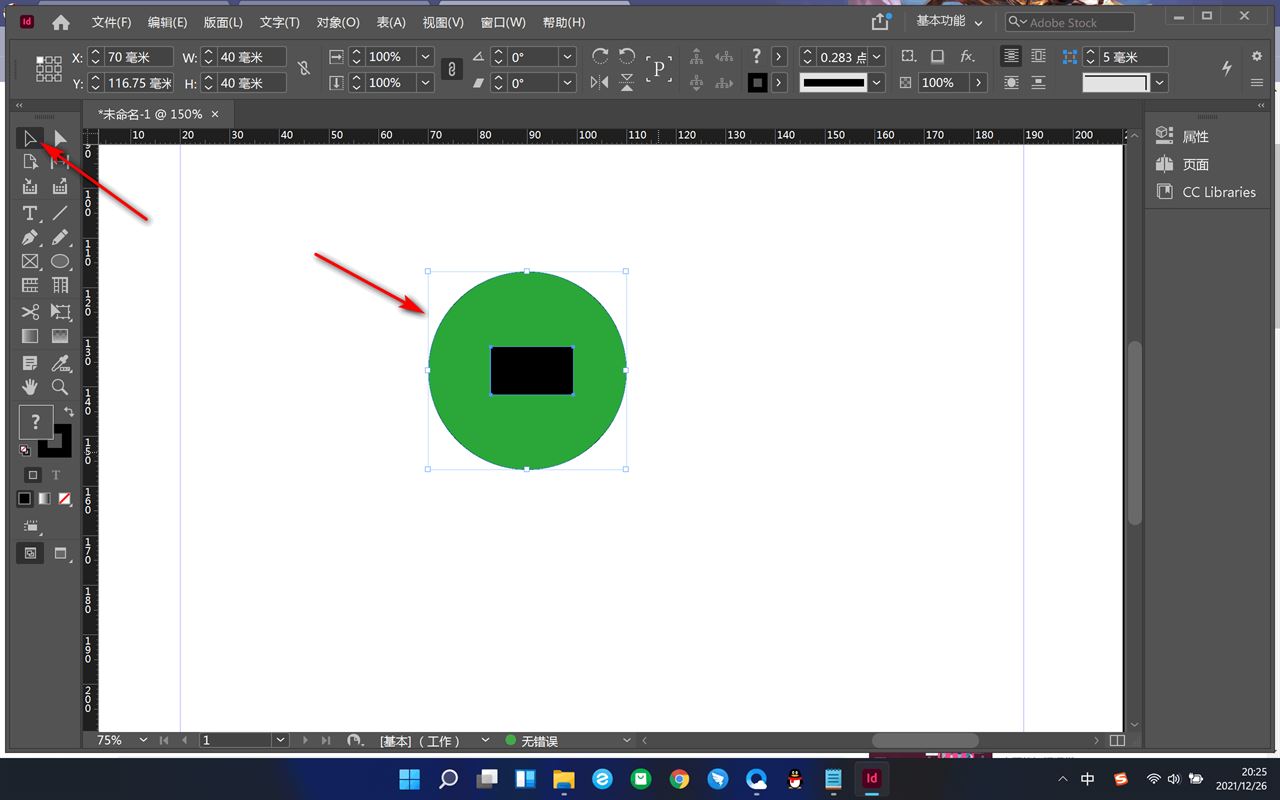Image resolution: width=1280 pixels, height=800 pixels.
Task: Open the CC Libraries panel
Action: coord(1205,192)
